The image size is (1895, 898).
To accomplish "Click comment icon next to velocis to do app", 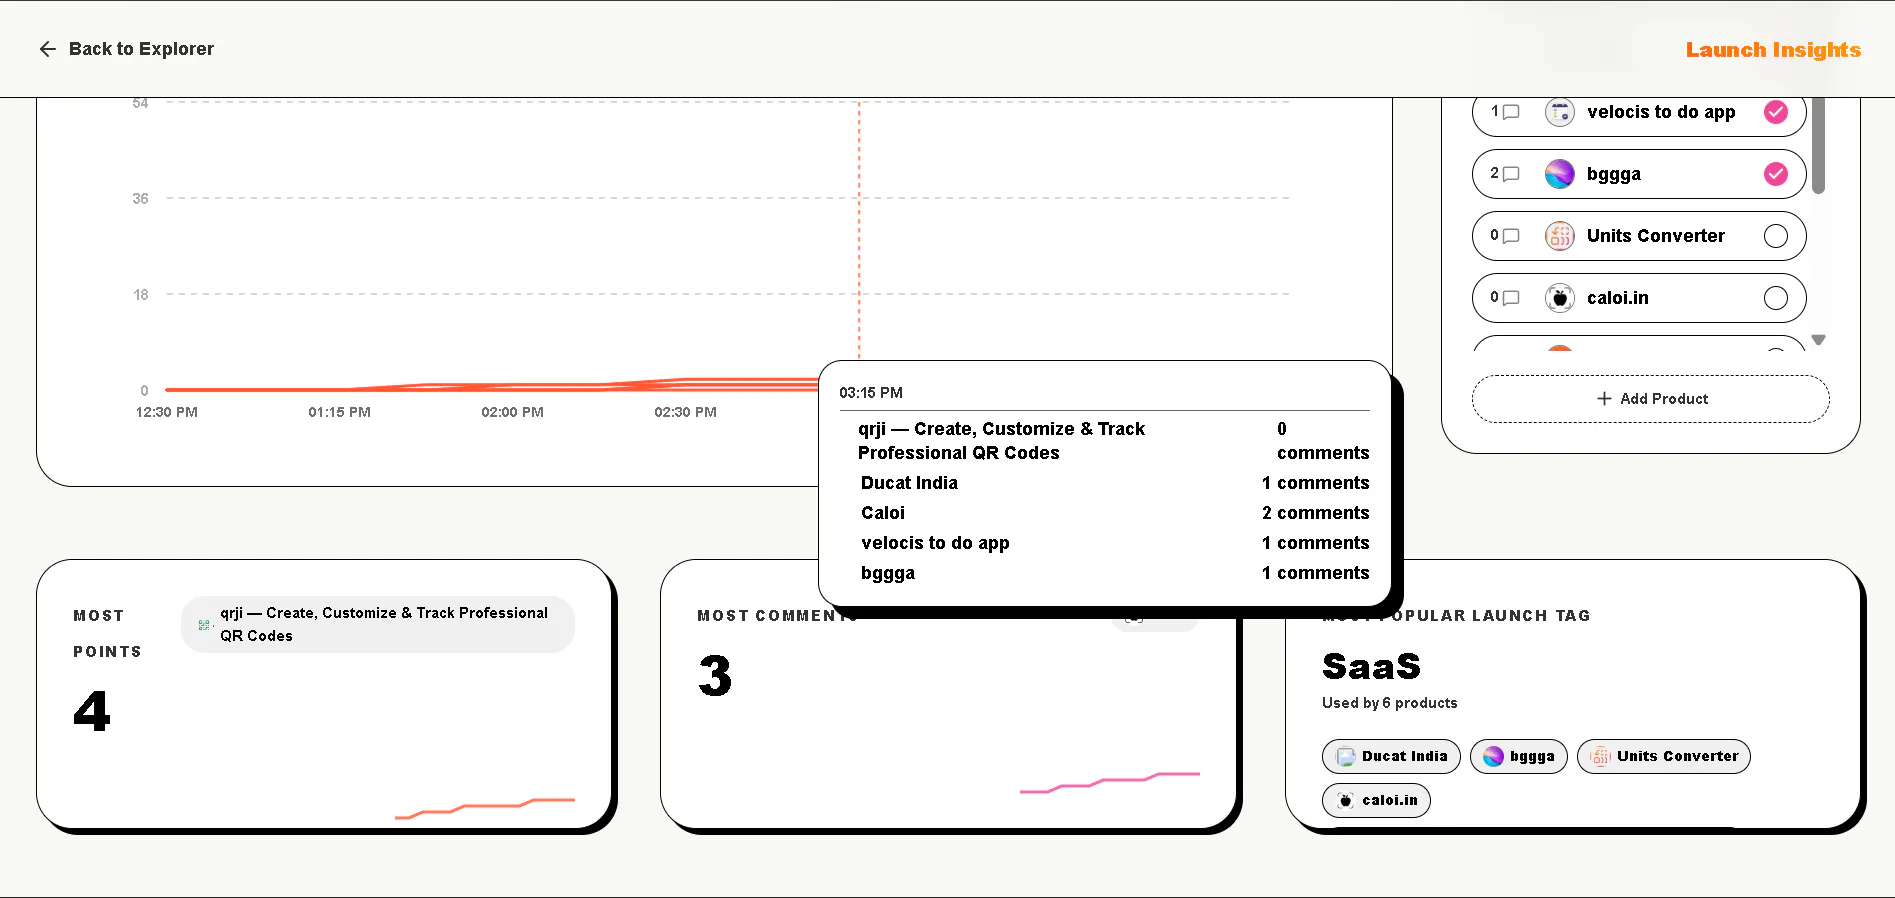I will coord(1511,112).
